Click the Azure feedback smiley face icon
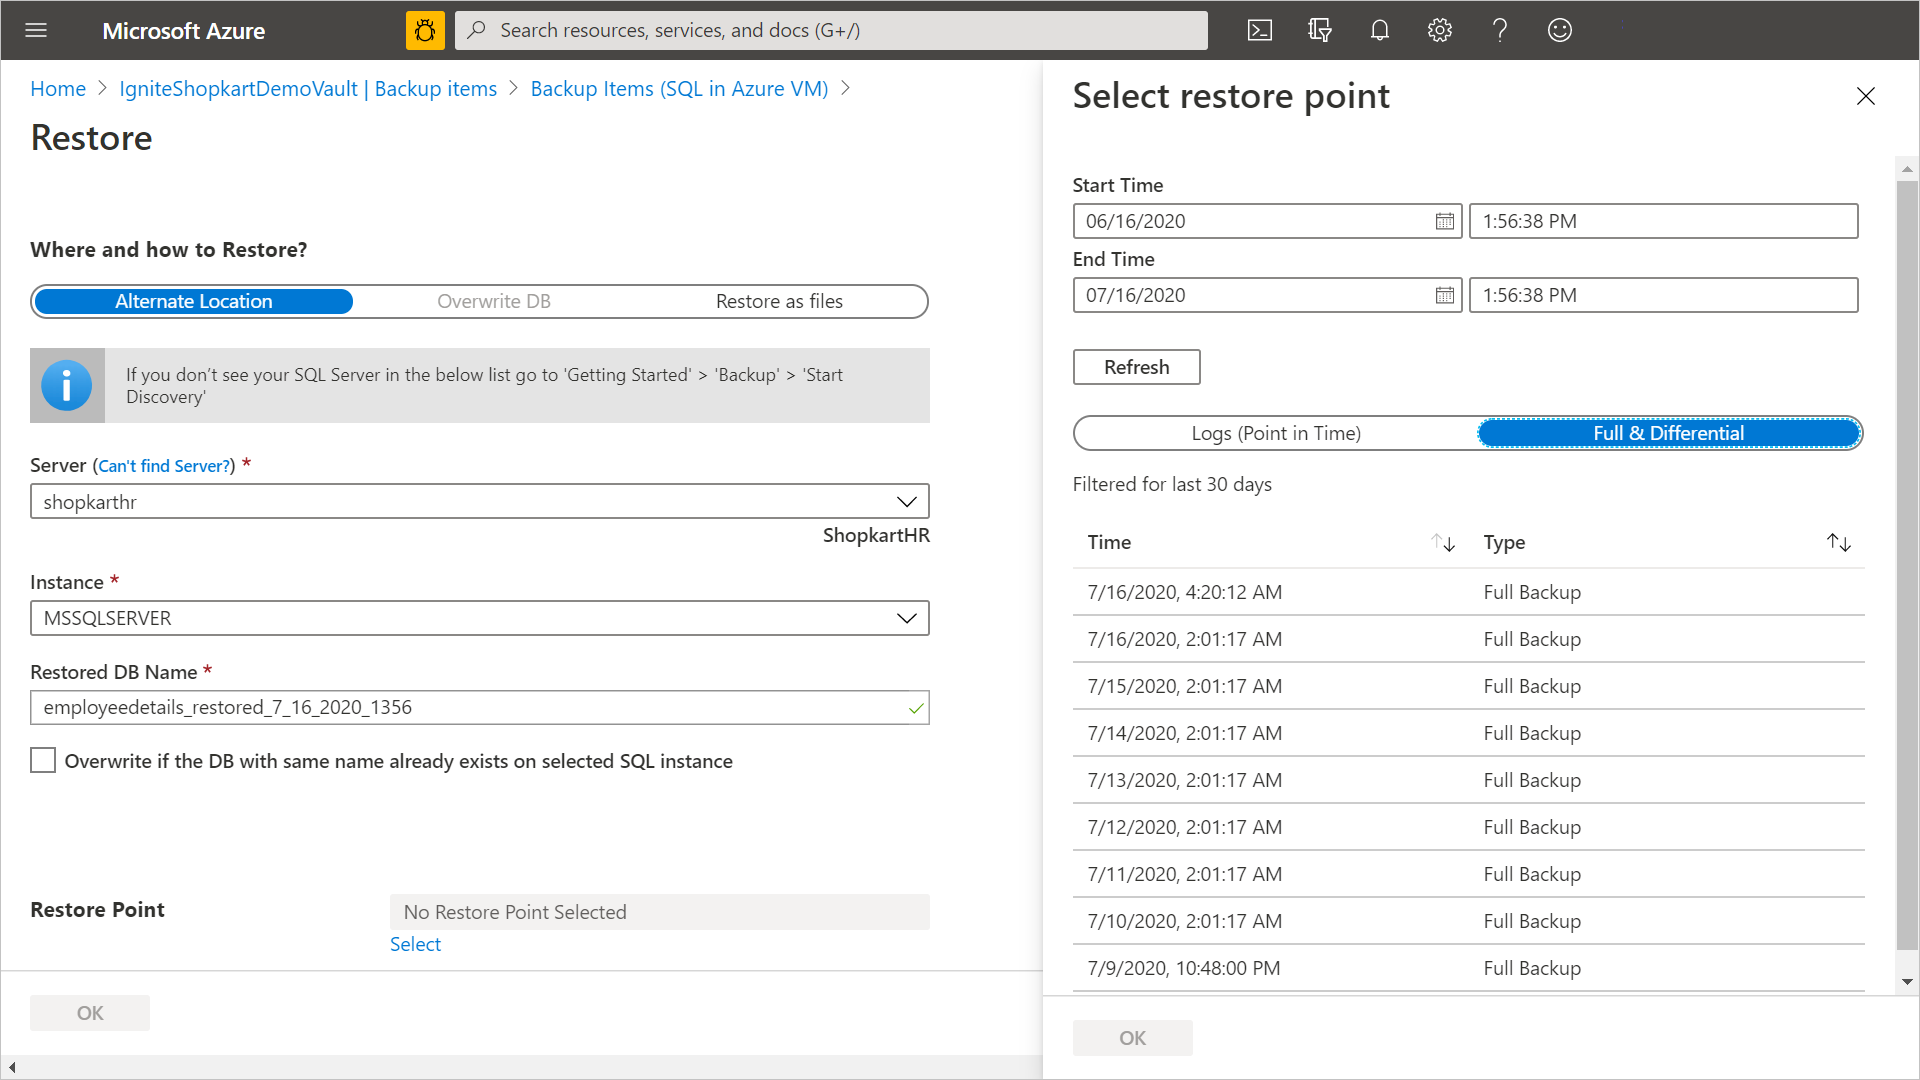Screen dimensions: 1920x1080 pyautogui.click(x=1560, y=29)
